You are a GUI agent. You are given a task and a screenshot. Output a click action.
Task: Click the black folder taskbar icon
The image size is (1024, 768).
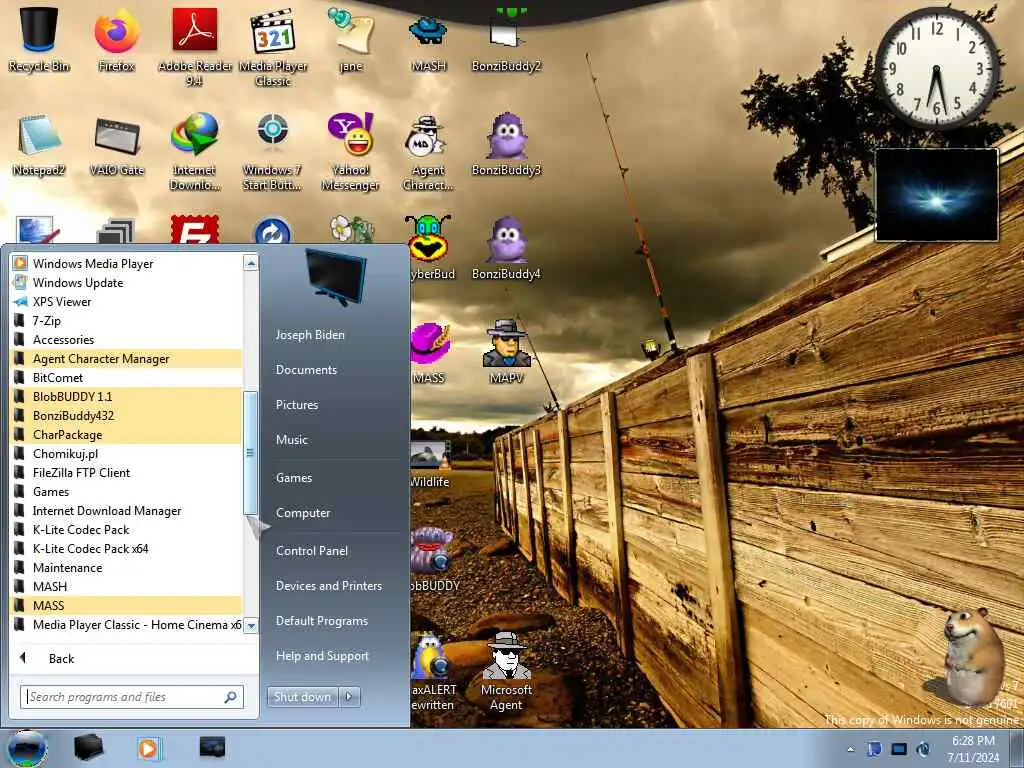pos(88,748)
